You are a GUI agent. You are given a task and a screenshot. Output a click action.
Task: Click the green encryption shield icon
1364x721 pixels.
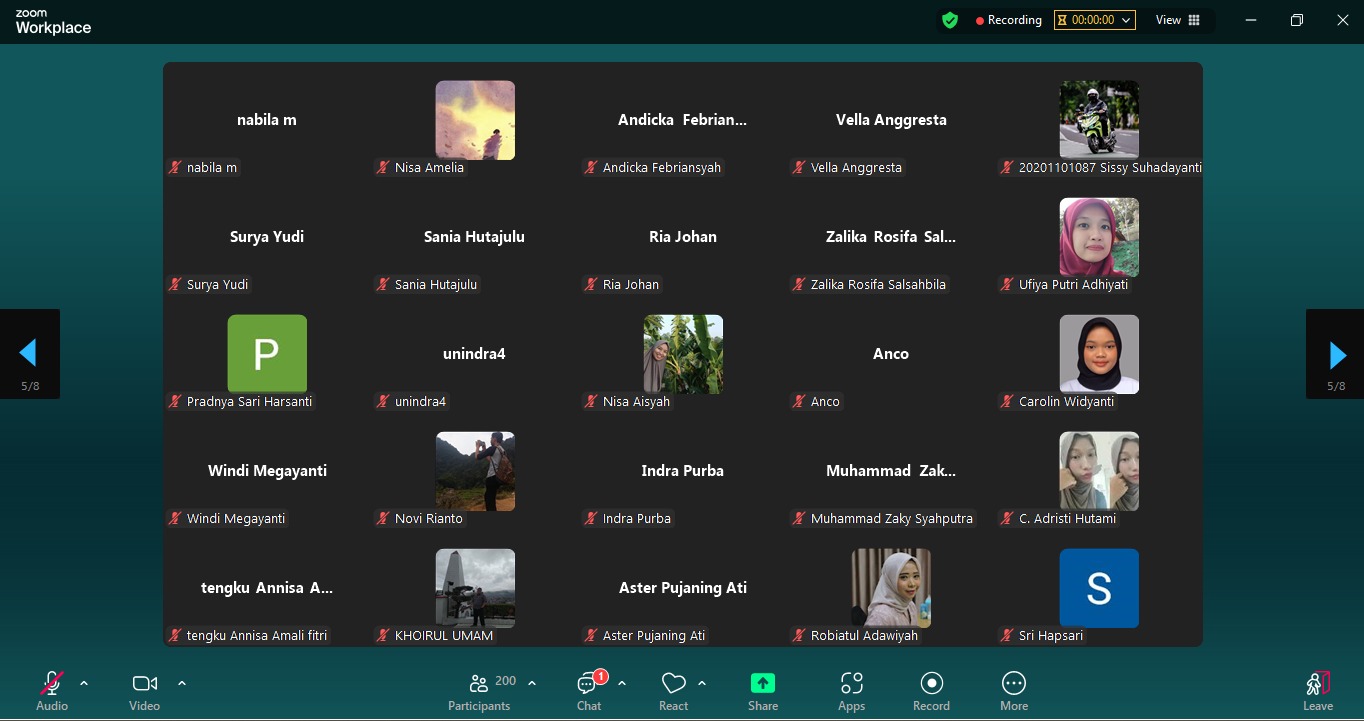[950, 20]
